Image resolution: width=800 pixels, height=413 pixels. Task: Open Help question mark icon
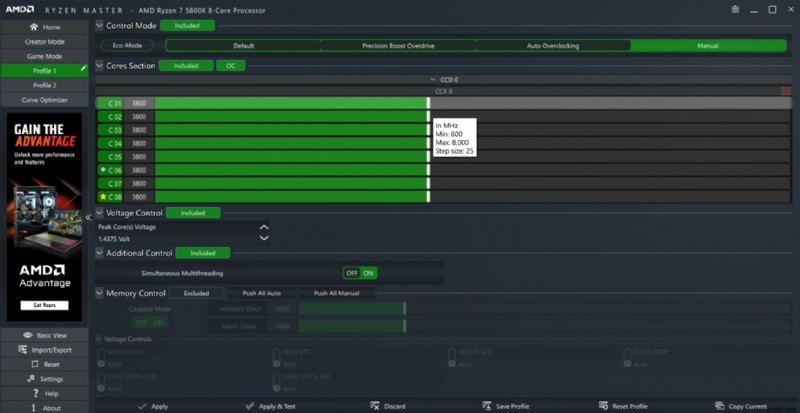[35, 394]
